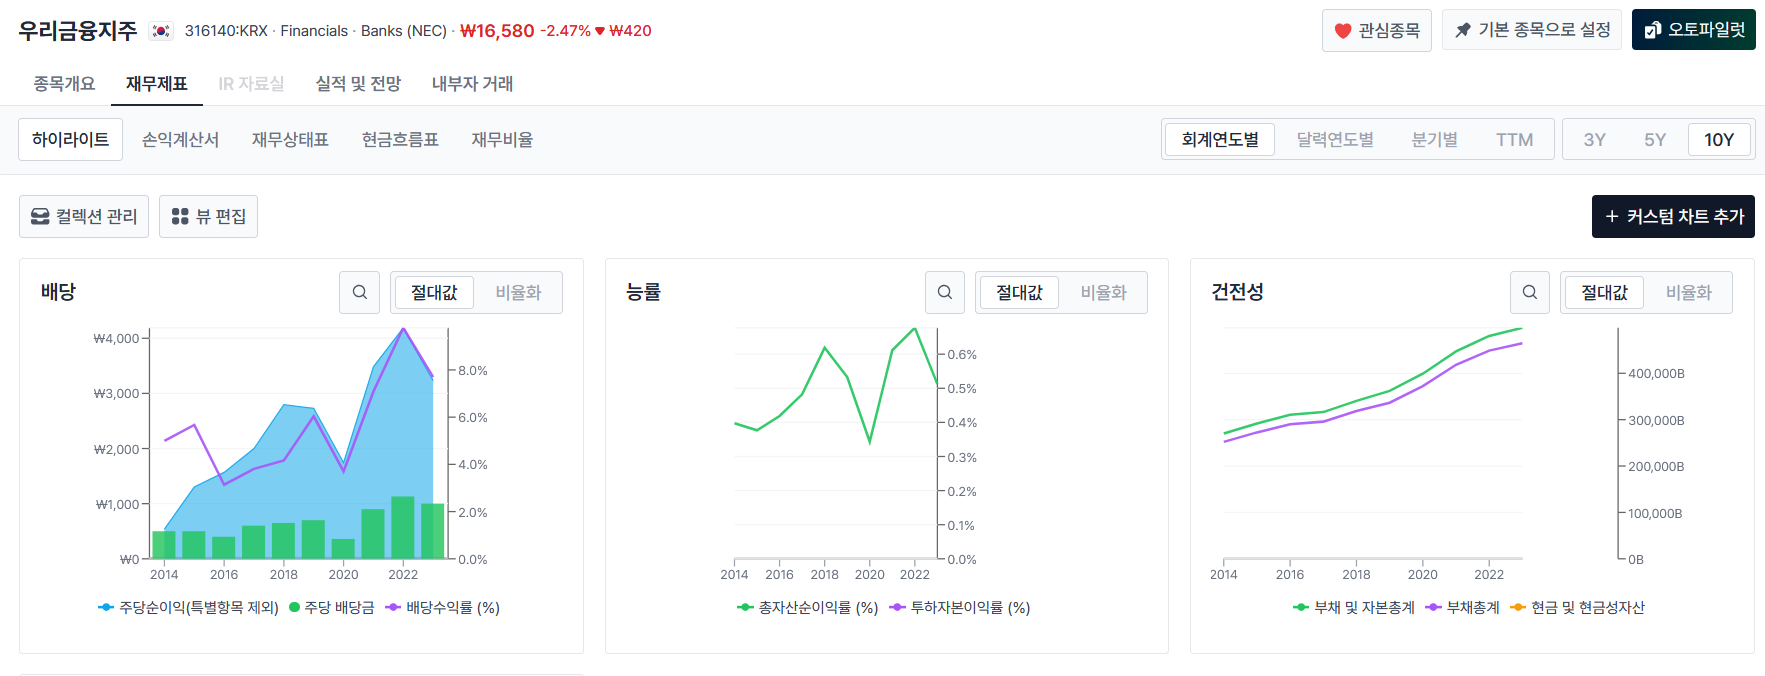
Task: Open magnifier search on 능률 chart
Action: [945, 292]
